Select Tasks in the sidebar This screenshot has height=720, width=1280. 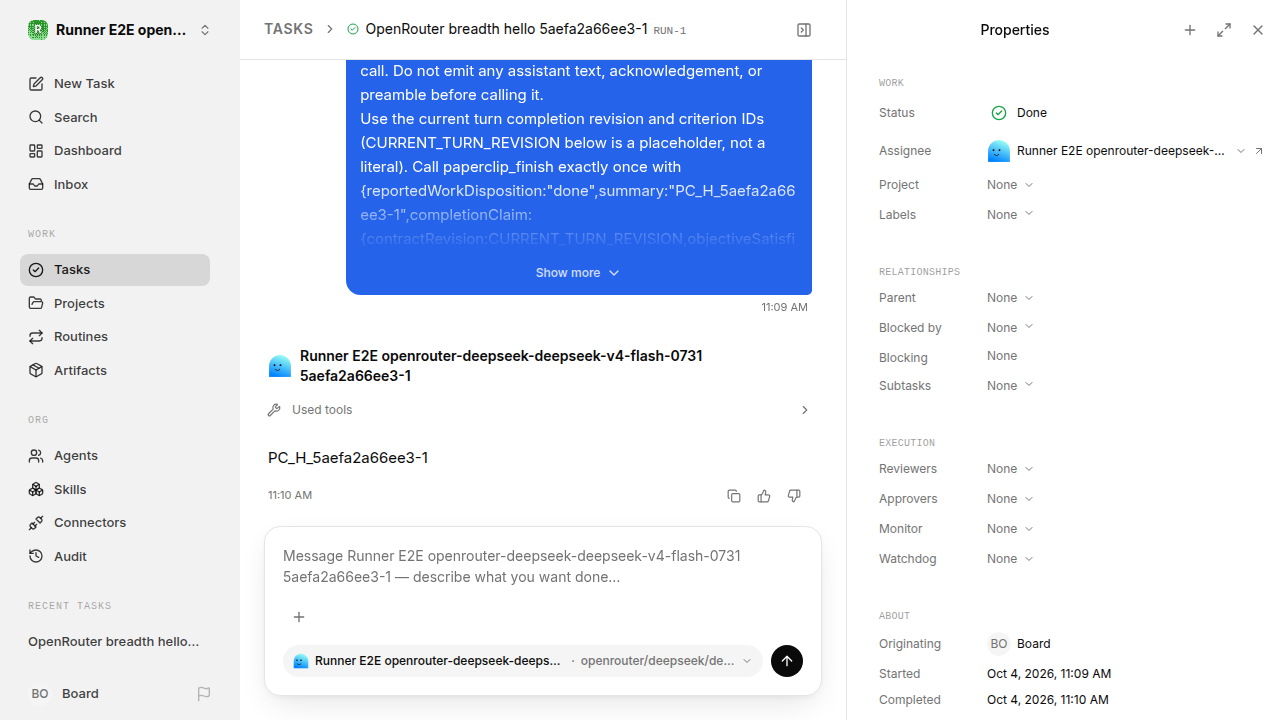click(115, 270)
